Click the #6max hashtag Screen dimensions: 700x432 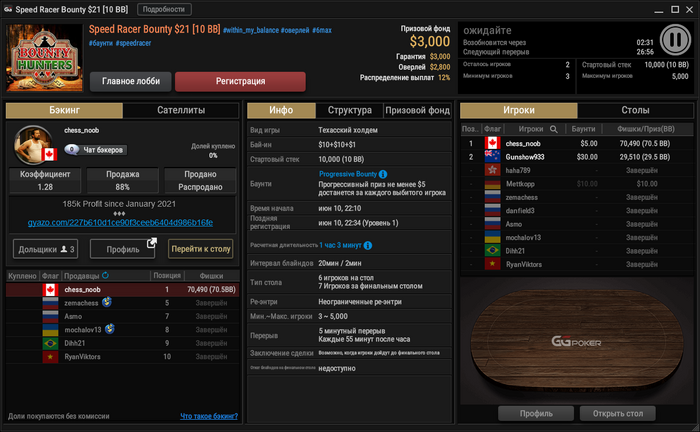coord(322,30)
